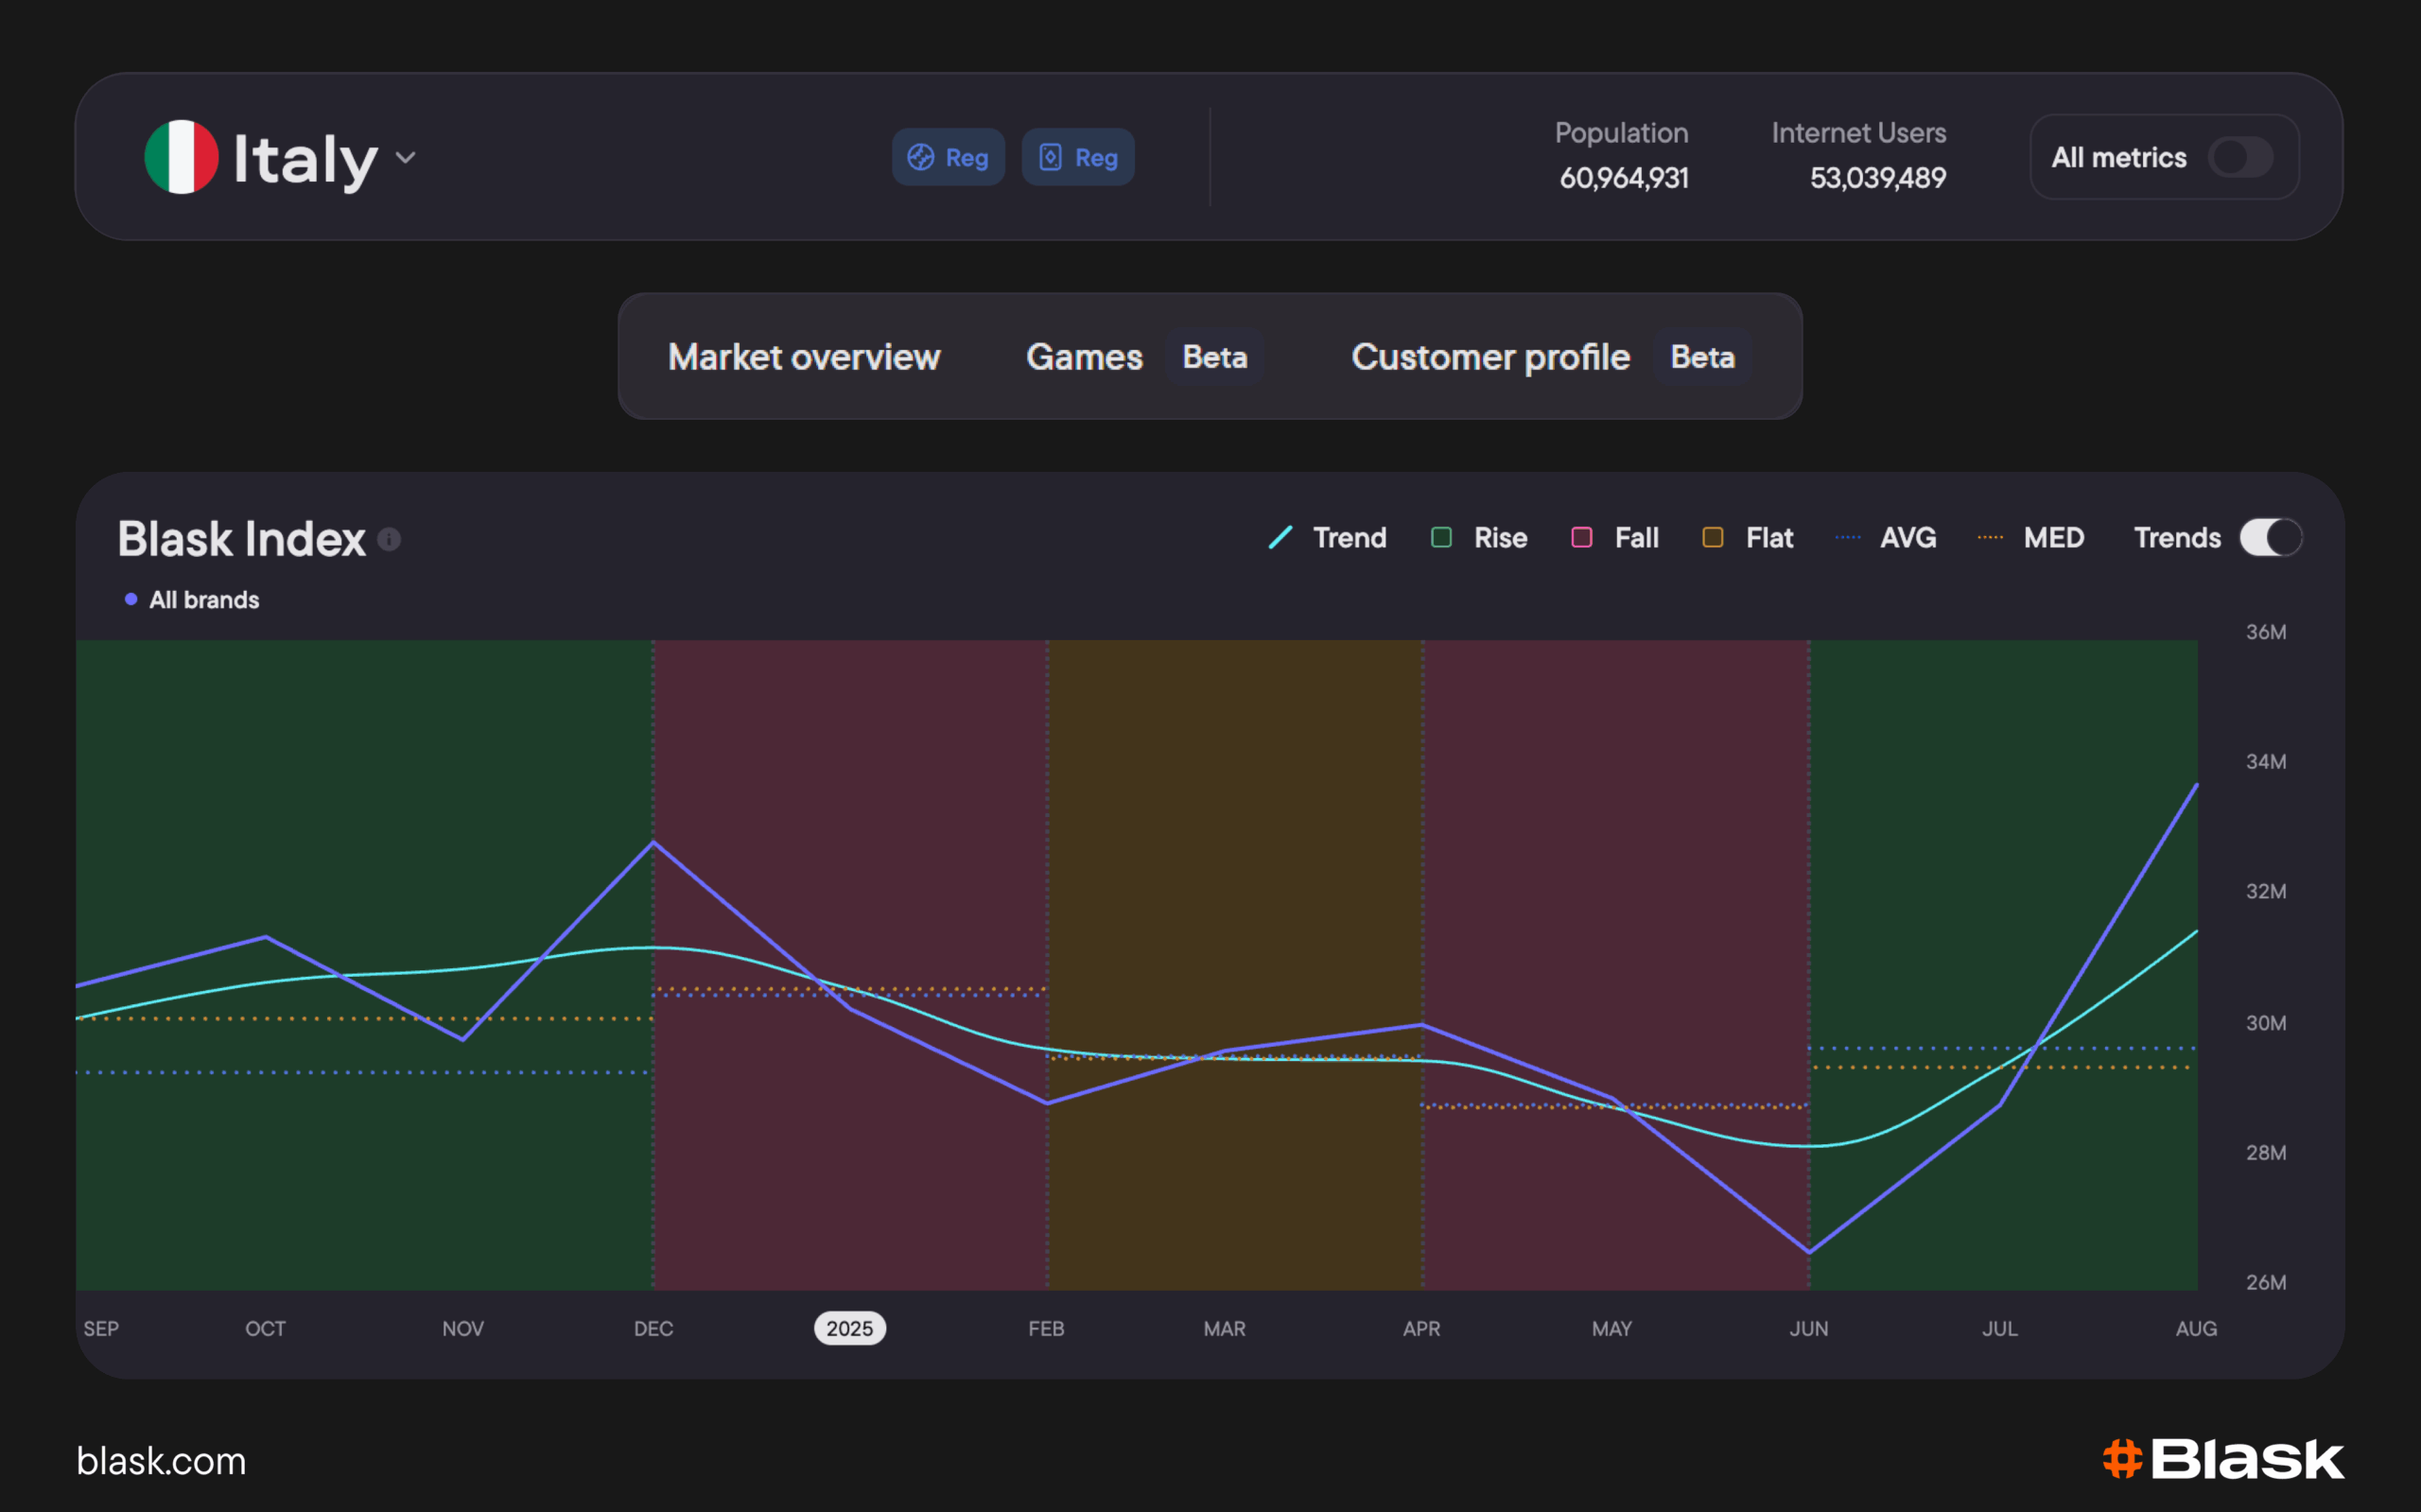Switch to the Games tab

(x=1084, y=357)
